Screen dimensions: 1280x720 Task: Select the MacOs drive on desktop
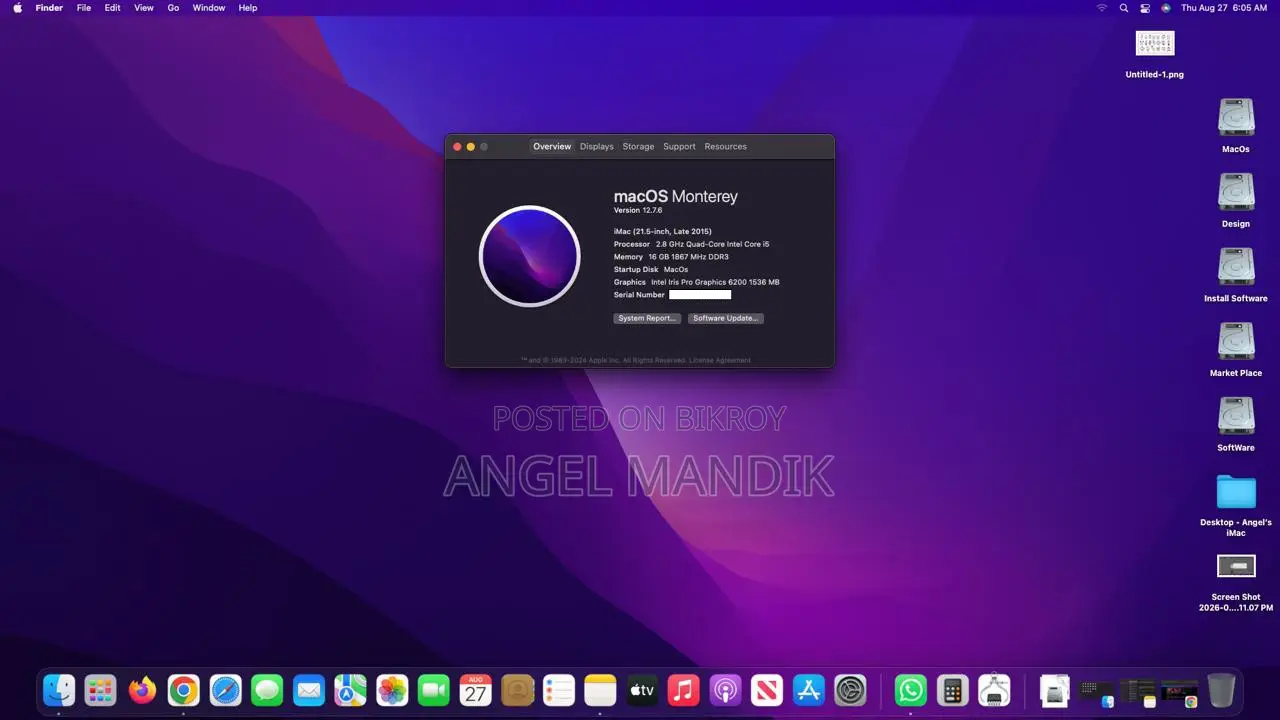[1236, 125]
